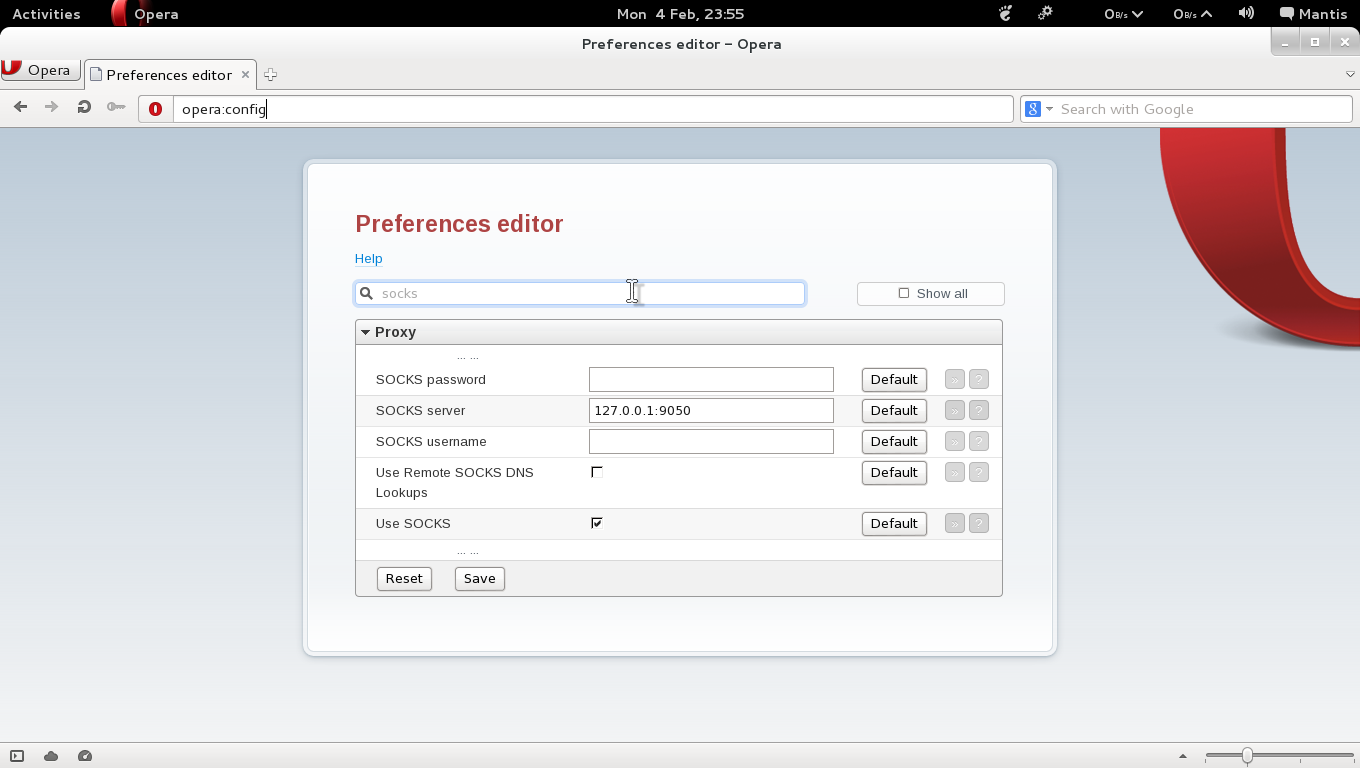Click the Reset button
Image resolution: width=1360 pixels, height=768 pixels.
(404, 579)
